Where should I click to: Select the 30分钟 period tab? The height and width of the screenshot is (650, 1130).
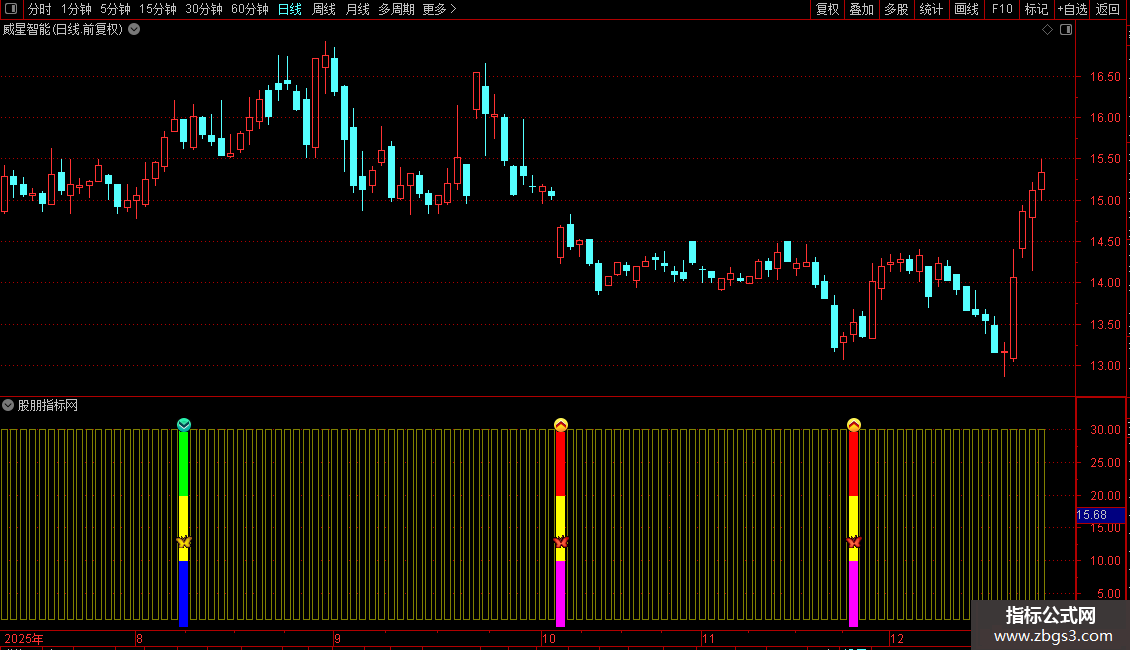pyautogui.click(x=204, y=9)
